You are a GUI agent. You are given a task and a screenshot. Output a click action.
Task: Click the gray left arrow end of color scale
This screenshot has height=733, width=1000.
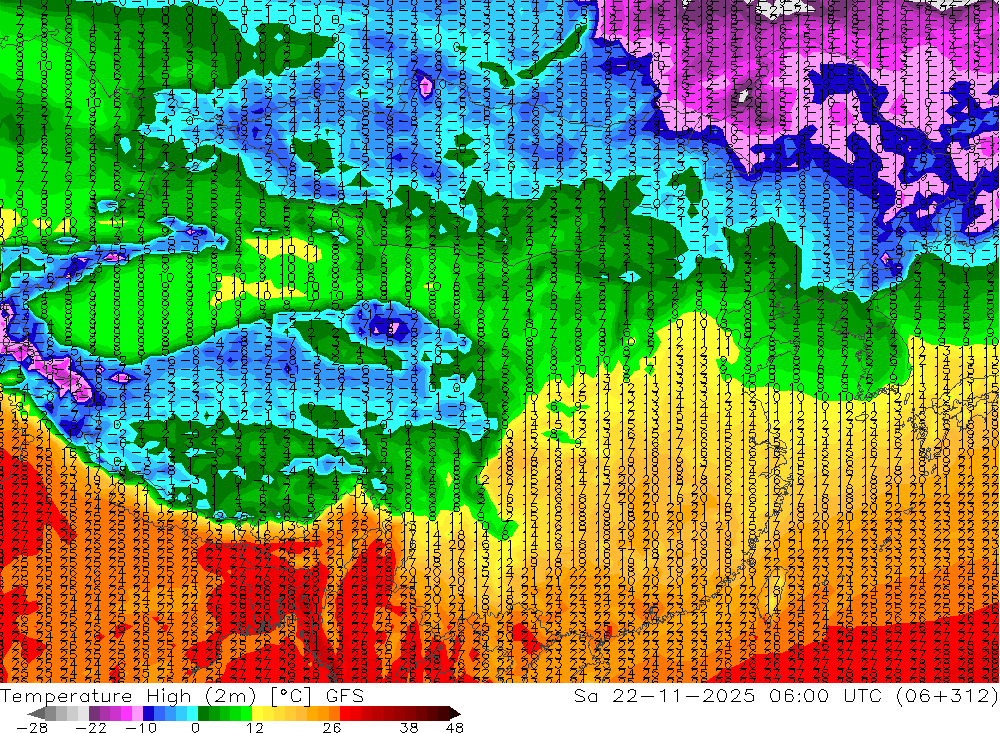coord(37,713)
